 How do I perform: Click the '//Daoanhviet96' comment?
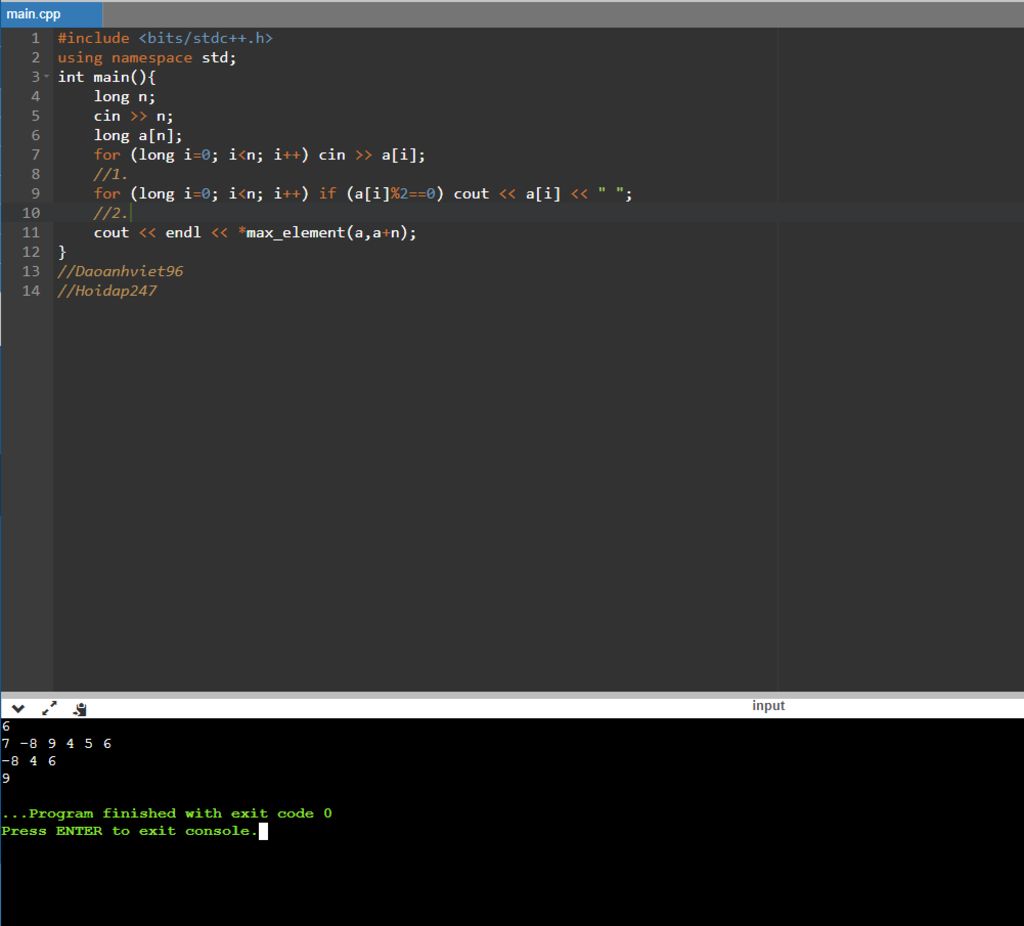coord(120,271)
